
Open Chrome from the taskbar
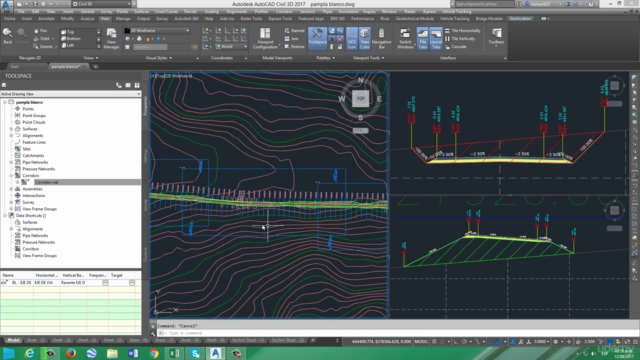point(154,353)
